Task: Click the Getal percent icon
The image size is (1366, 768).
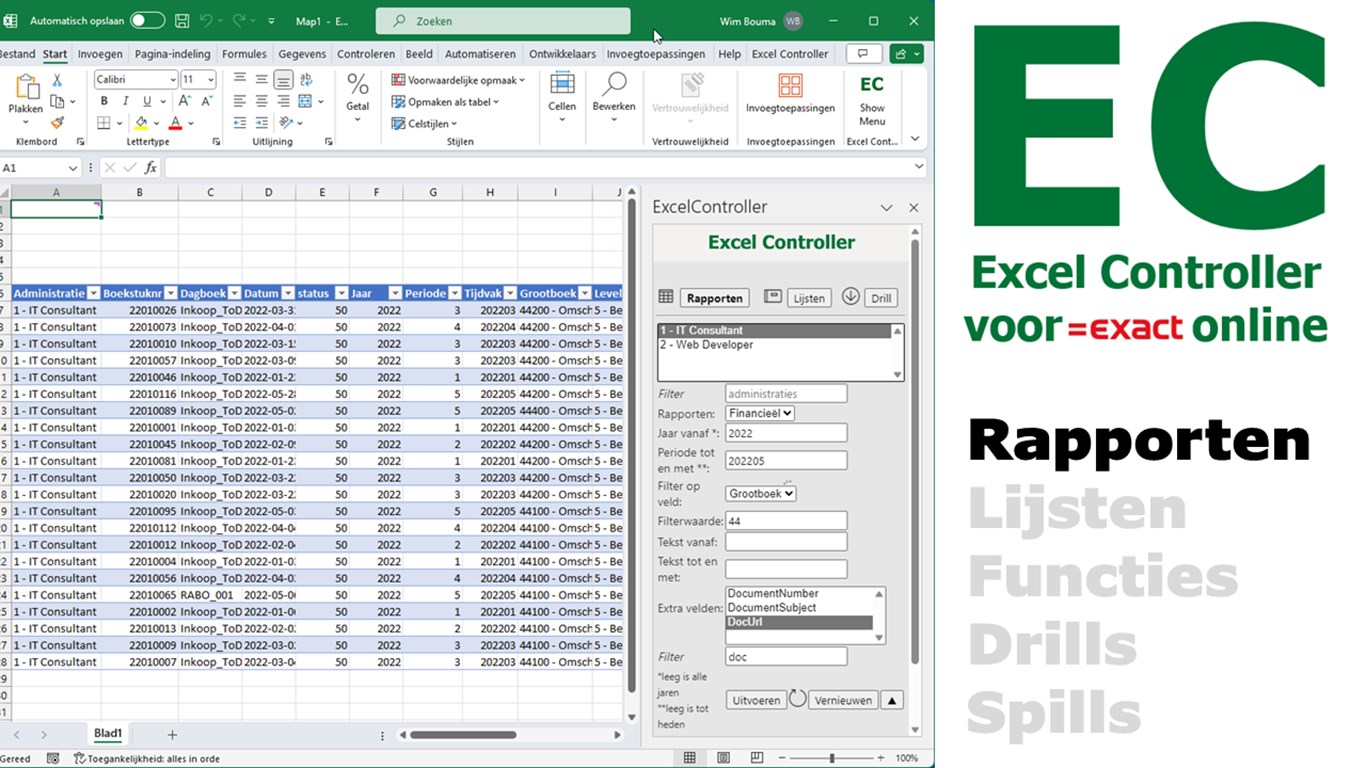Action: click(358, 85)
